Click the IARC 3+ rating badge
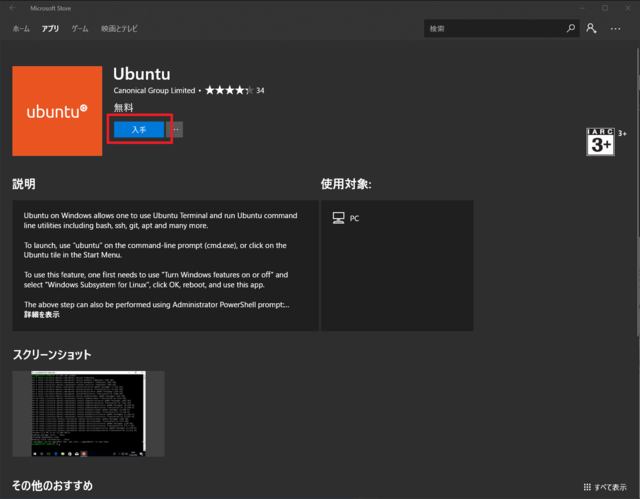 pyautogui.click(x=600, y=142)
